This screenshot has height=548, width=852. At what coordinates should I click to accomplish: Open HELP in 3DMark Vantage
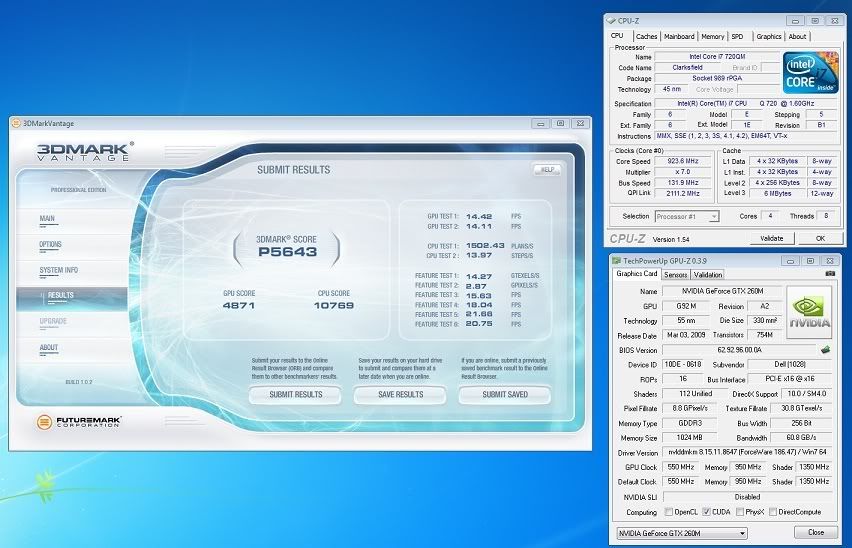click(x=547, y=169)
